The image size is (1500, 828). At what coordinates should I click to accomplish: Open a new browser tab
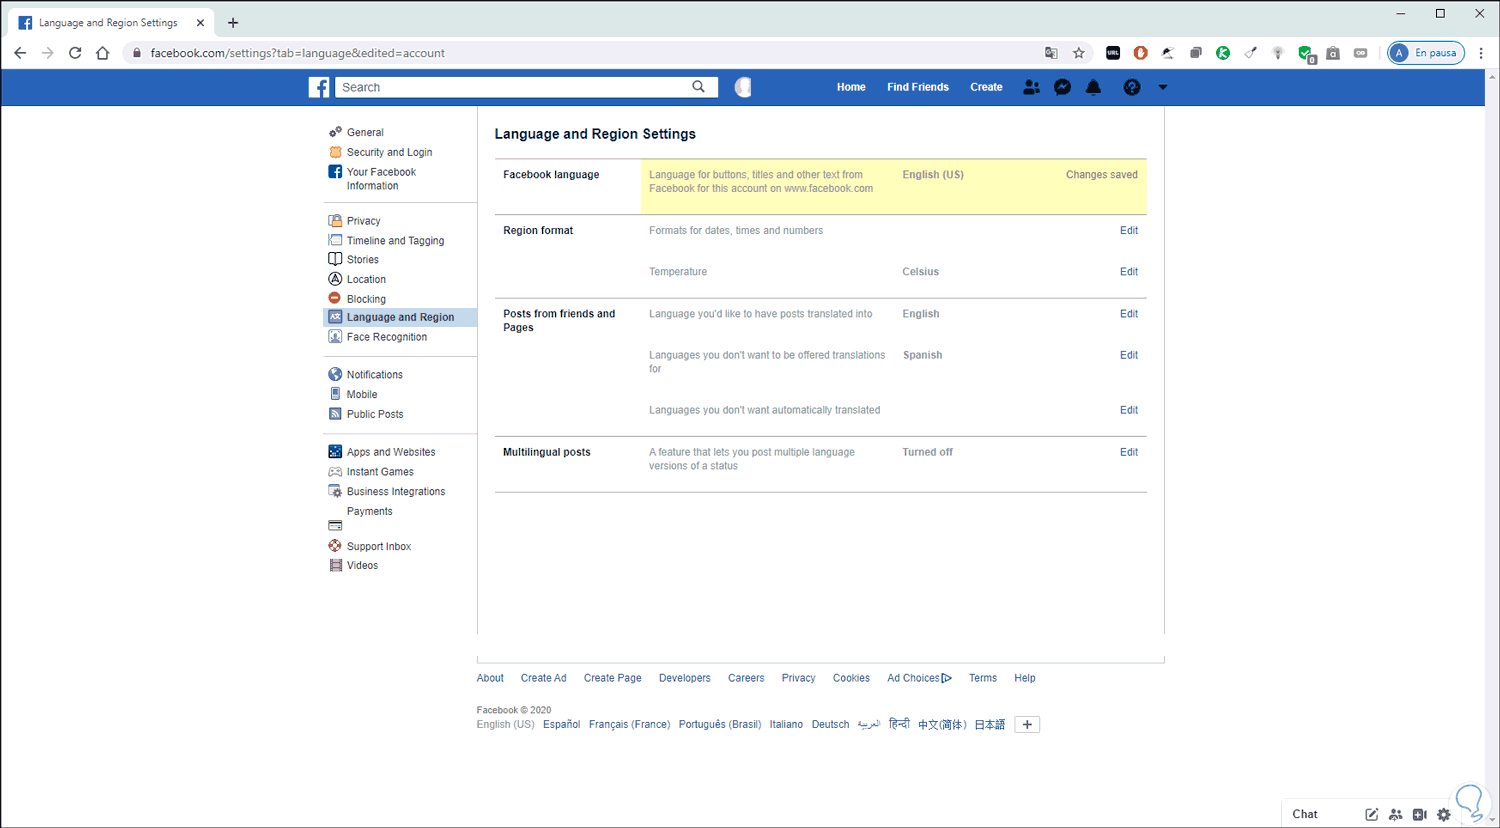233,22
